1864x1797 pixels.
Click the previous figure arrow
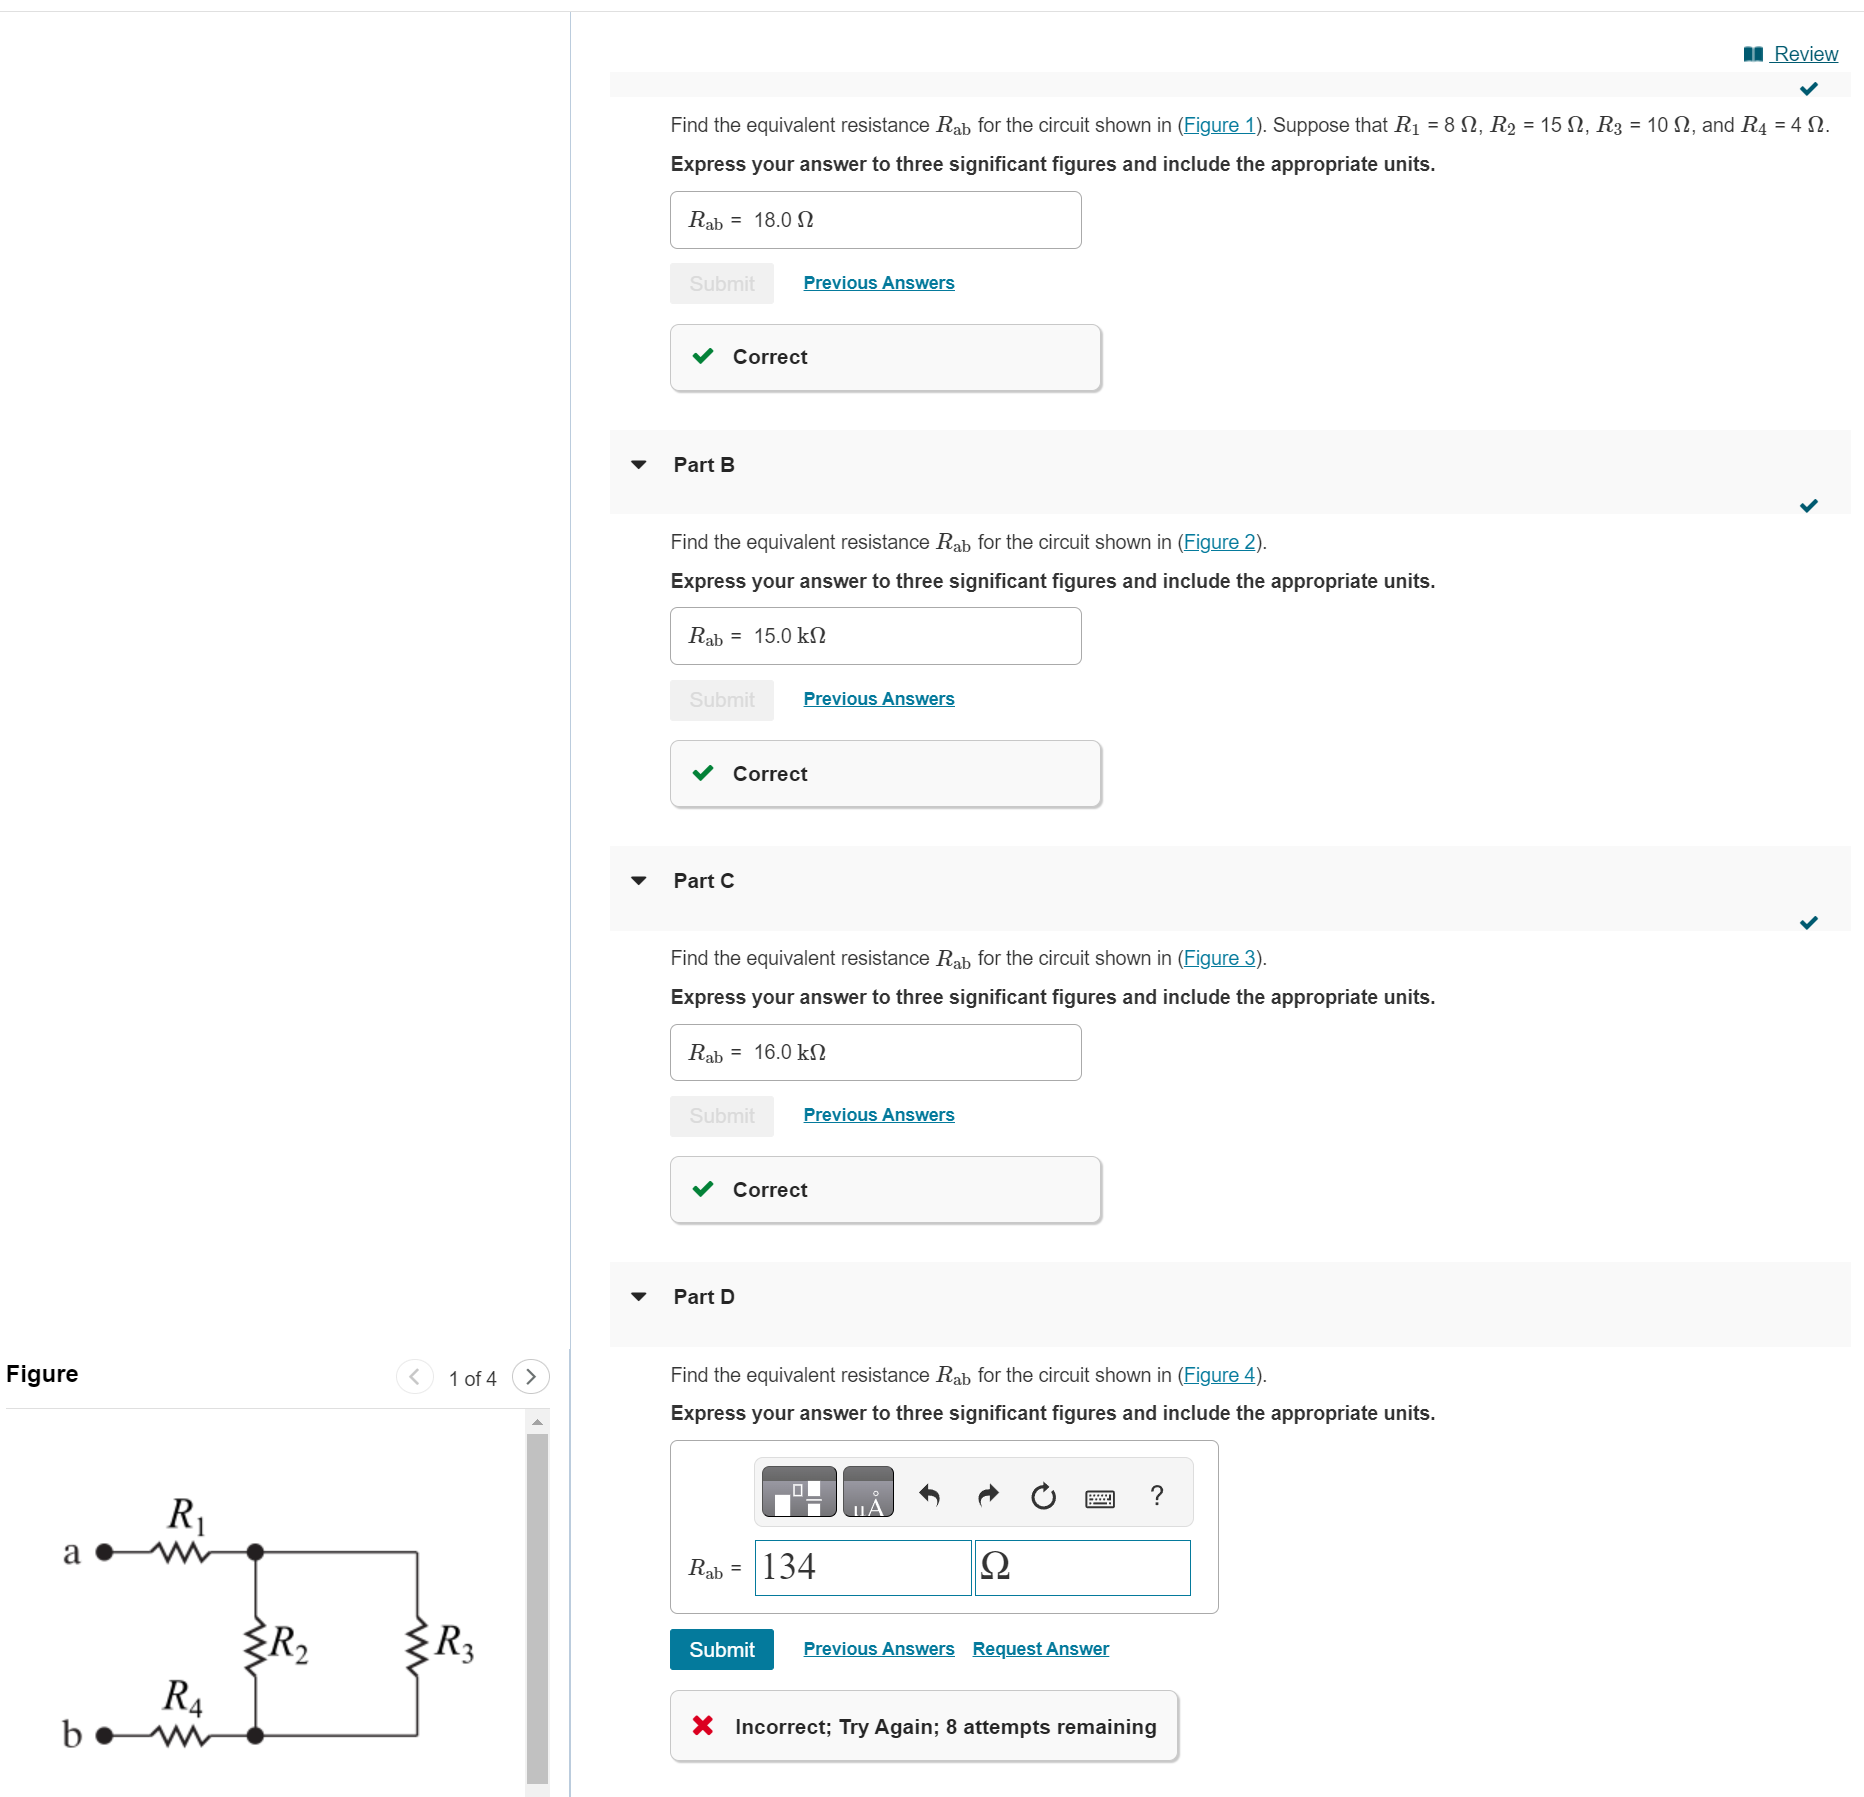pyautogui.click(x=413, y=1376)
